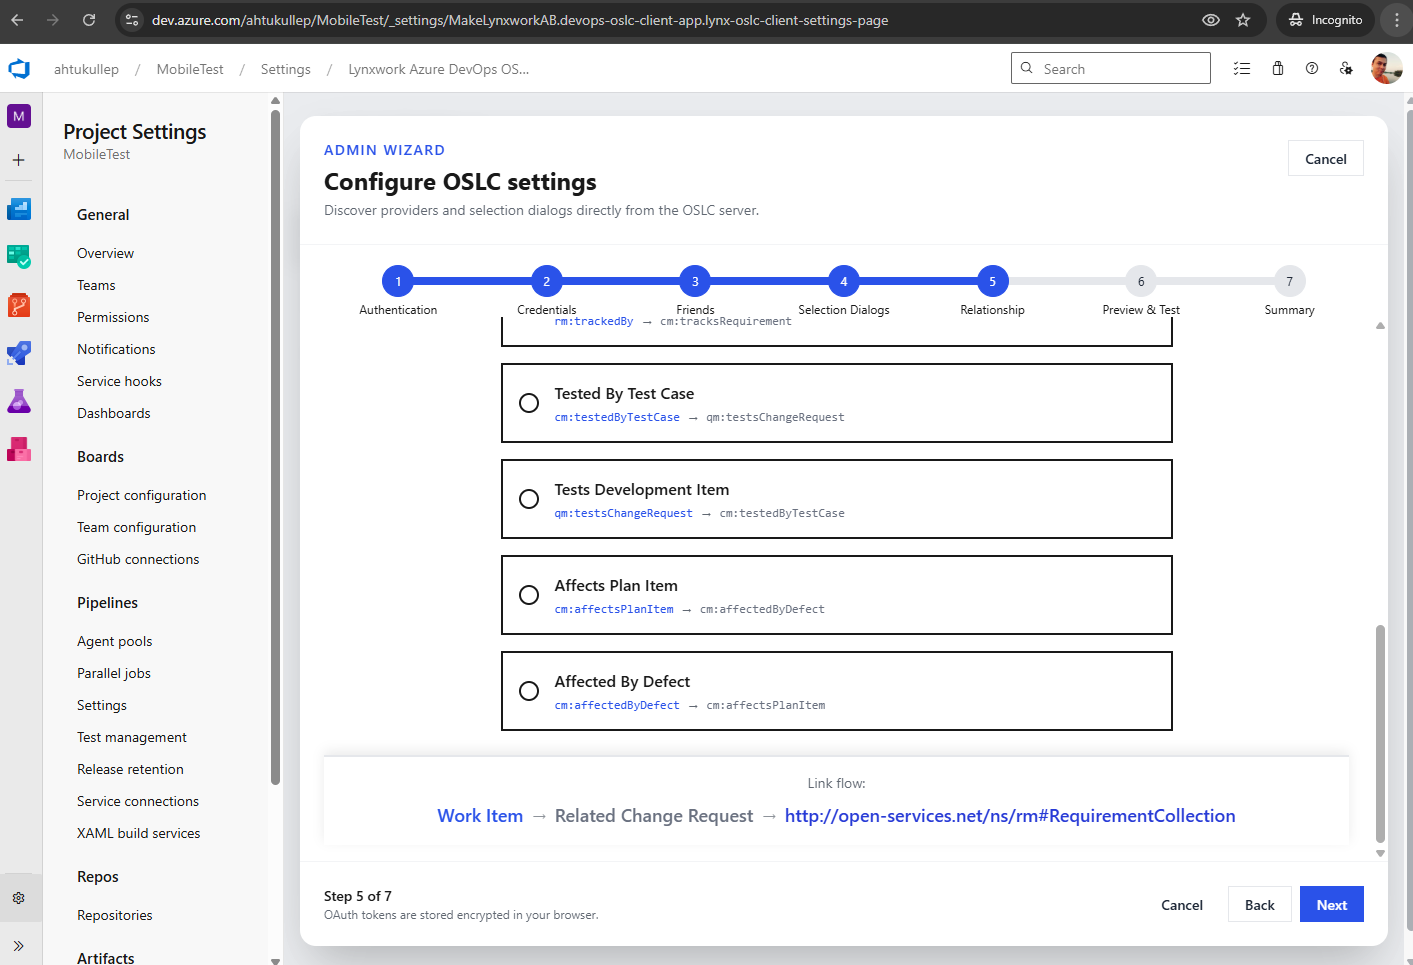The width and height of the screenshot is (1413, 965).
Task: Bookmark page with the star icon
Action: (x=1243, y=20)
